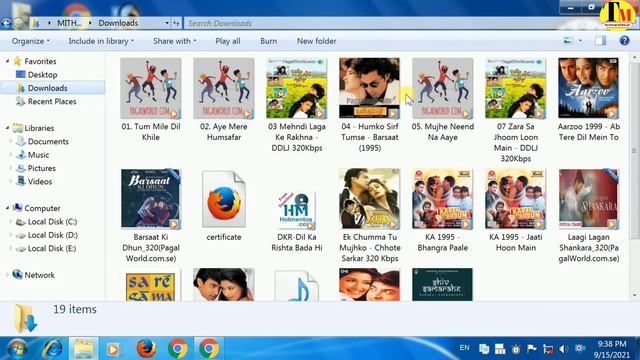Open the view options dropdown arrow
The height and width of the screenshot is (360, 640).
tap(580, 40)
